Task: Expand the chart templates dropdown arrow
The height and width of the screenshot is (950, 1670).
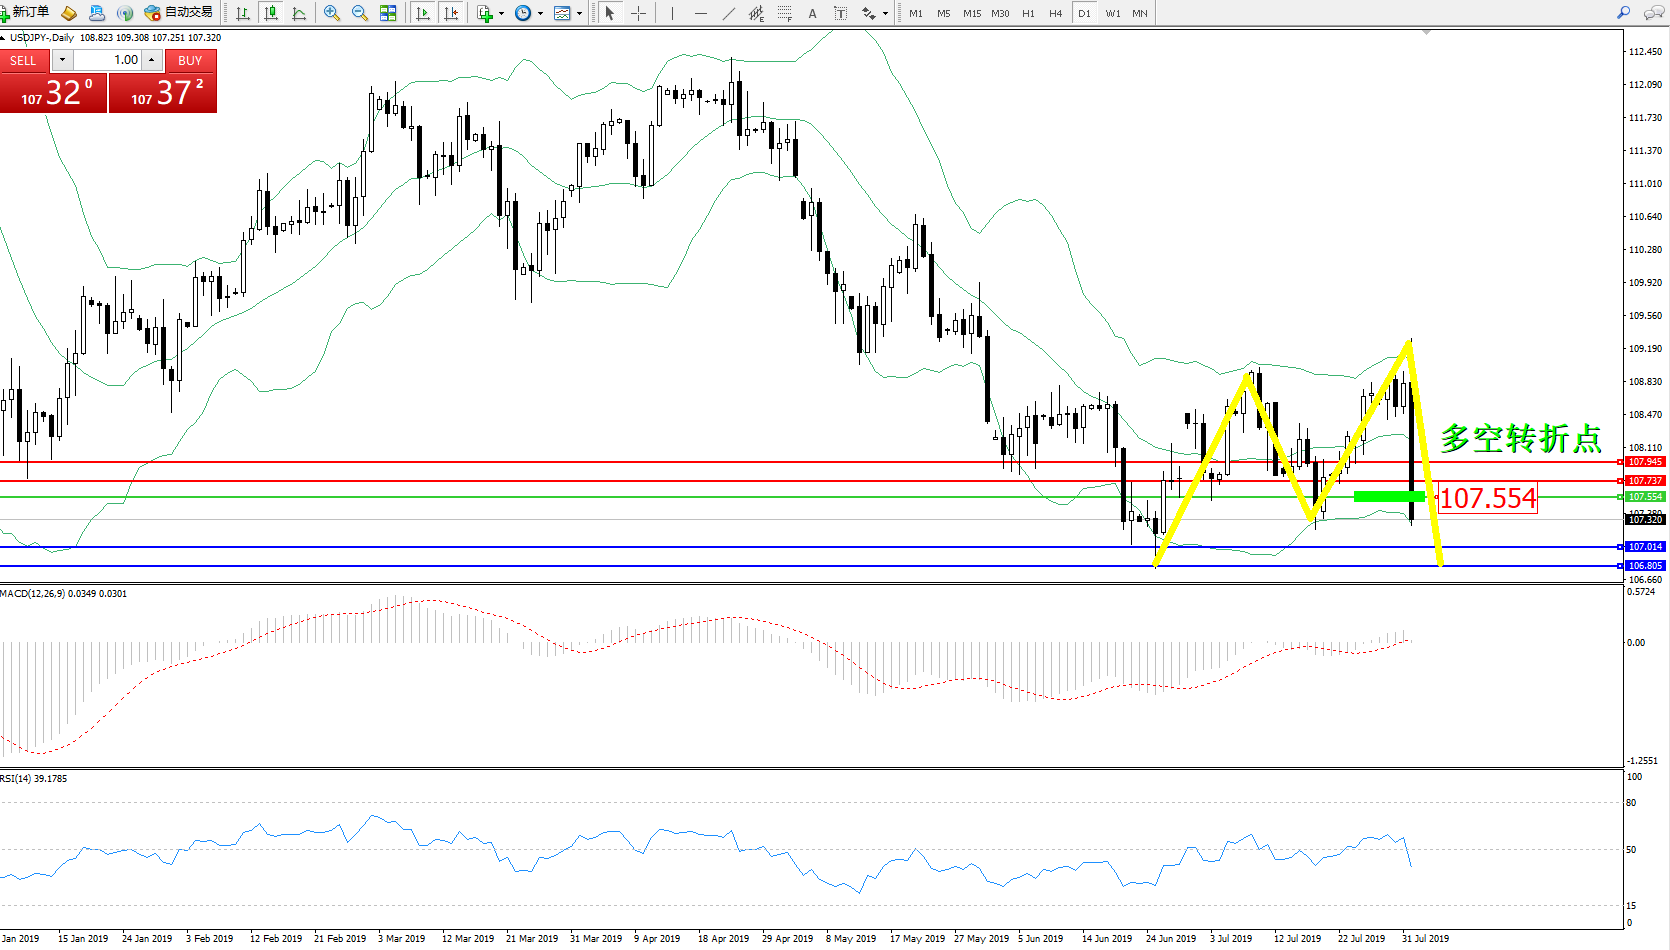Action: [x=580, y=13]
